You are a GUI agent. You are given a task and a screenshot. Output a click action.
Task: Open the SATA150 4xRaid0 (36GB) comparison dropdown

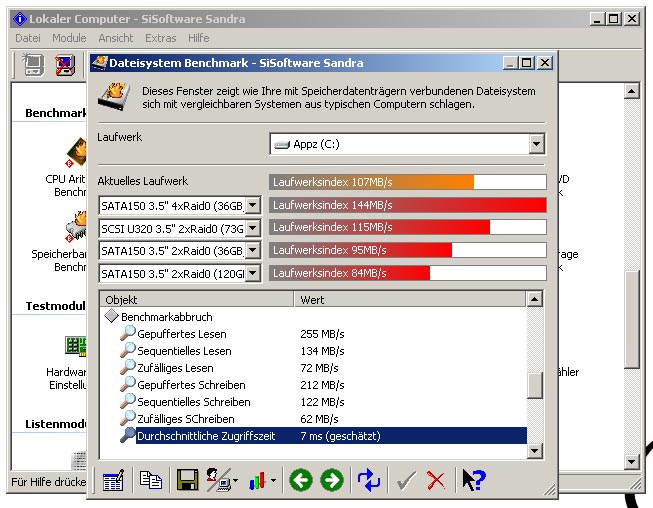click(253, 205)
